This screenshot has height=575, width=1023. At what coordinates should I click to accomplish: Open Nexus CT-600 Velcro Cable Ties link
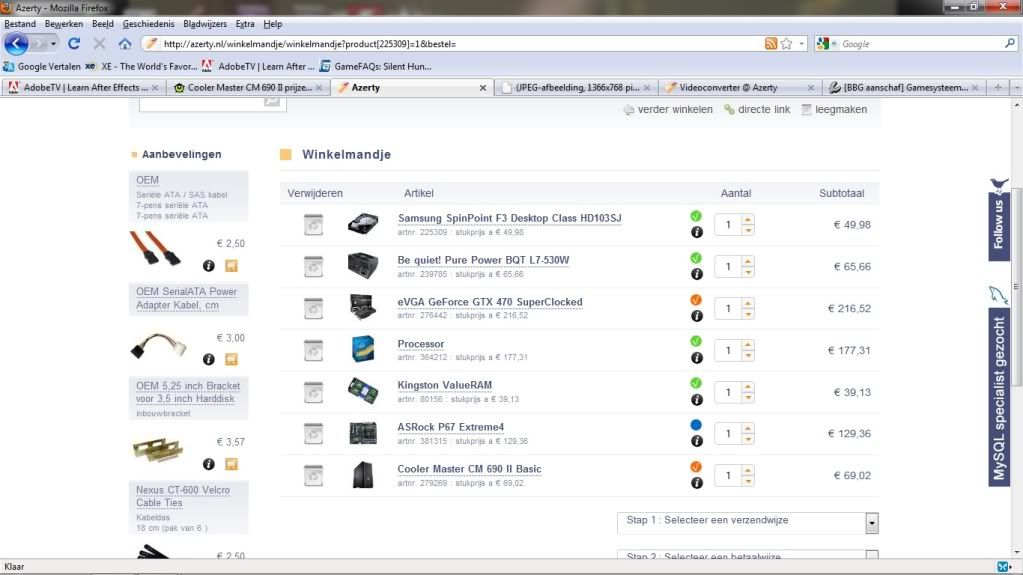coord(183,497)
